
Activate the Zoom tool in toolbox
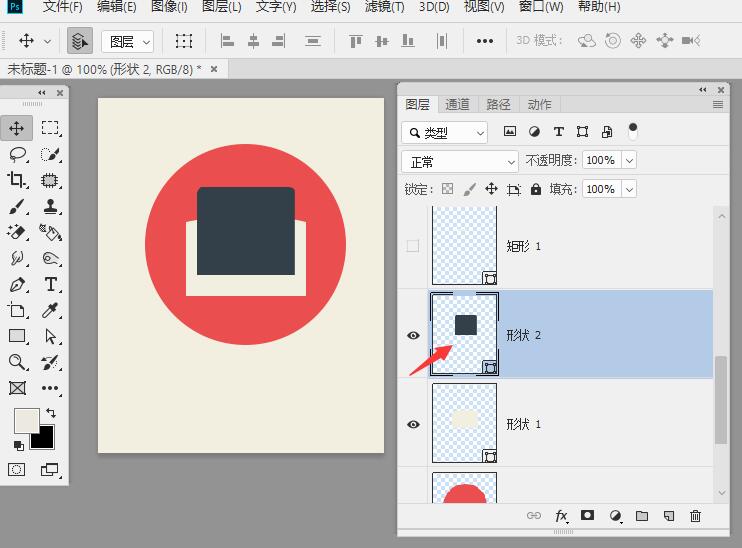17,362
